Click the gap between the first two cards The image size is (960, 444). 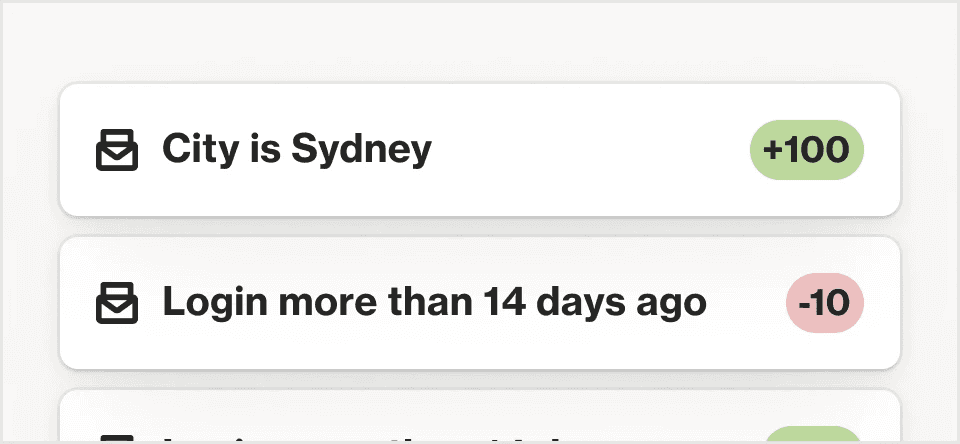pos(480,227)
